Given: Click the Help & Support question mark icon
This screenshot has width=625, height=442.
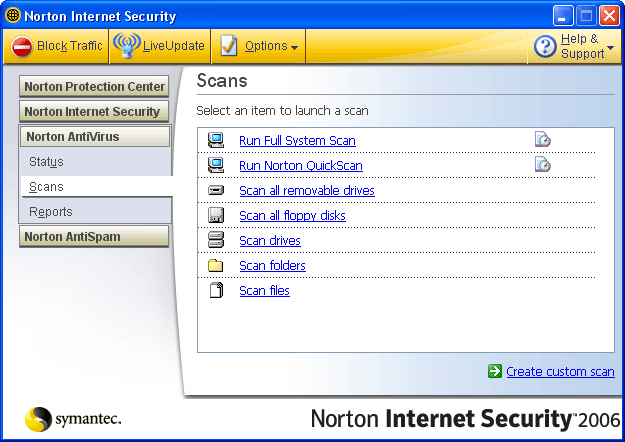Looking at the screenshot, I should 545,46.
